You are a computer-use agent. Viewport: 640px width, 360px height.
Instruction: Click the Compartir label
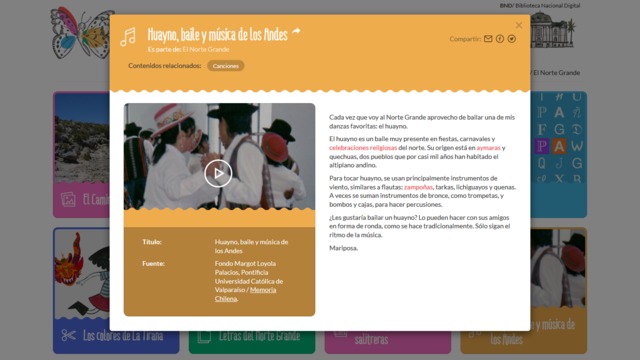(x=465, y=39)
